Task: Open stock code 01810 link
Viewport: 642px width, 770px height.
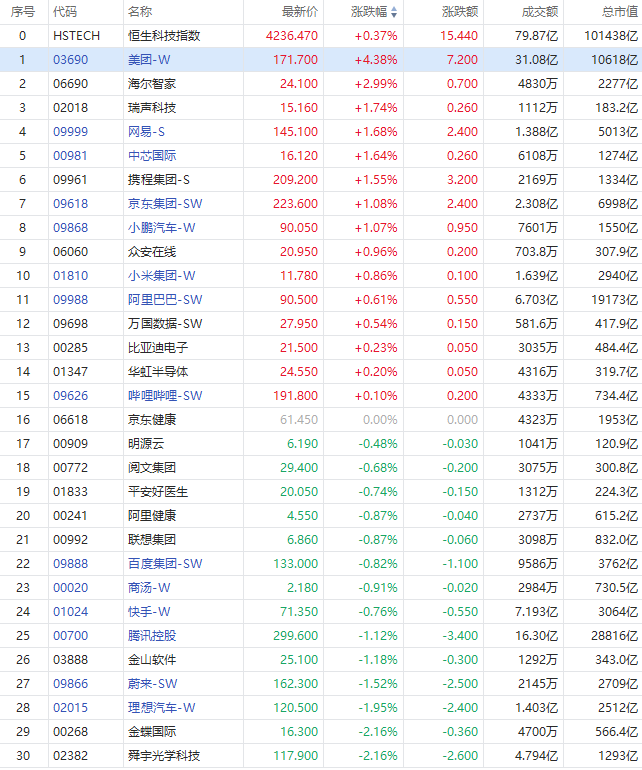Action: [71, 275]
